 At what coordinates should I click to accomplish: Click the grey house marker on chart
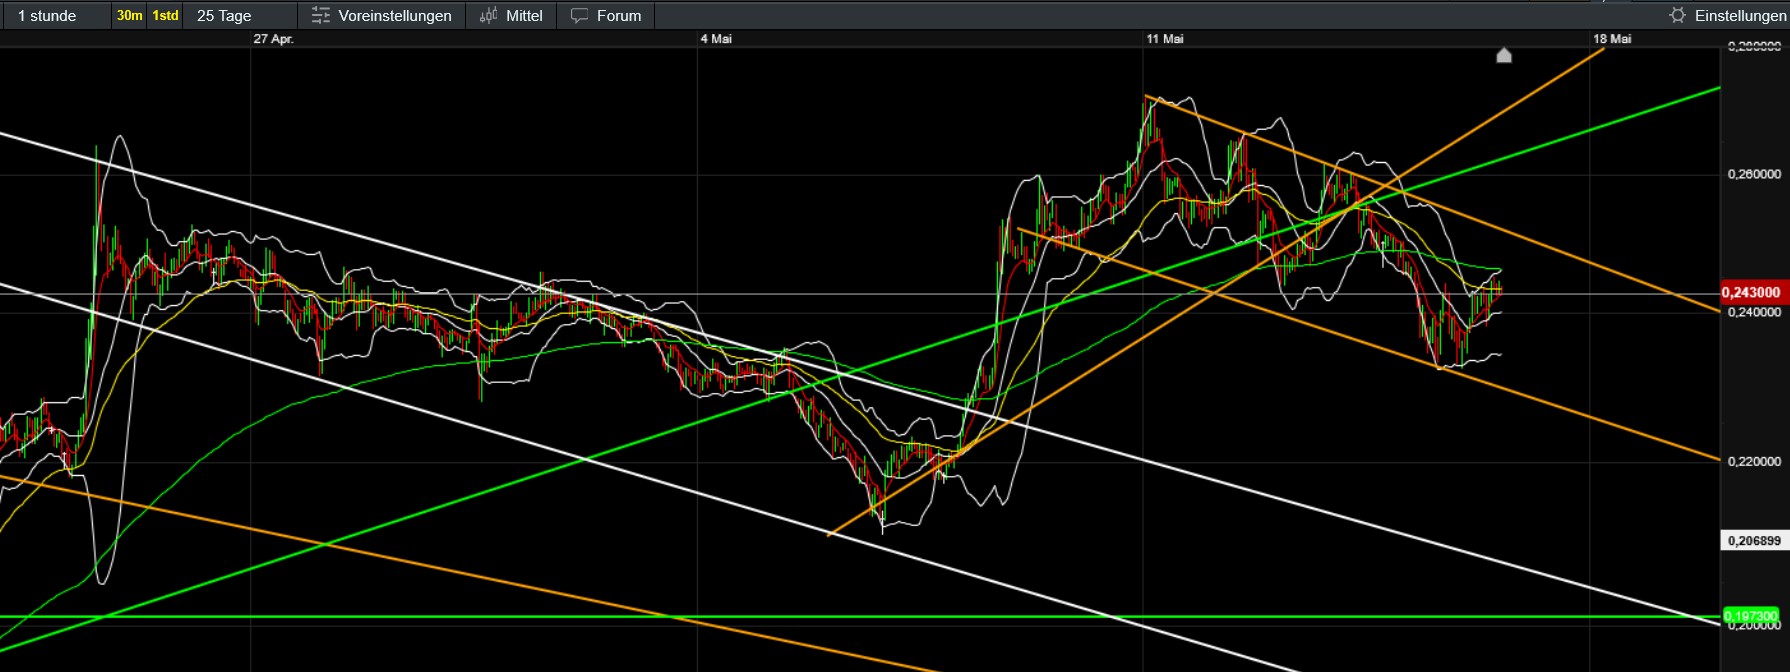click(x=1504, y=55)
